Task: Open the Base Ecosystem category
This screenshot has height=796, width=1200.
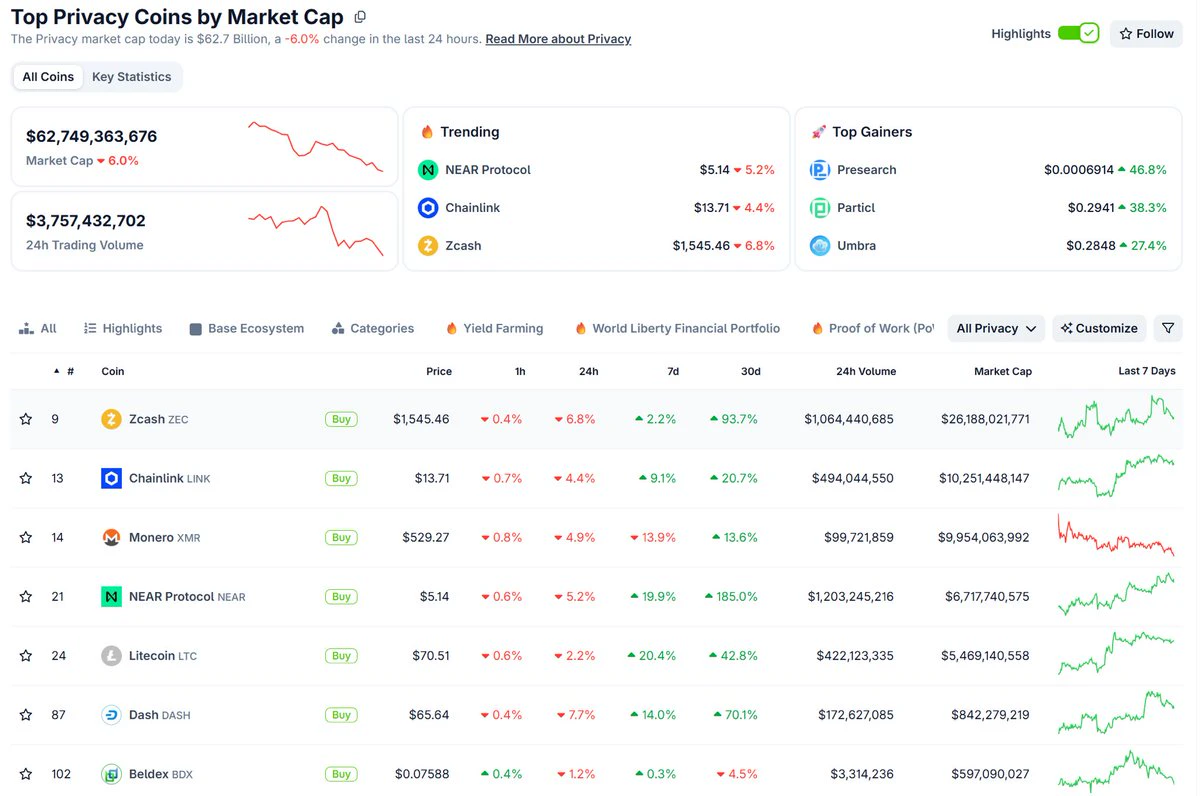Action: [x=247, y=328]
